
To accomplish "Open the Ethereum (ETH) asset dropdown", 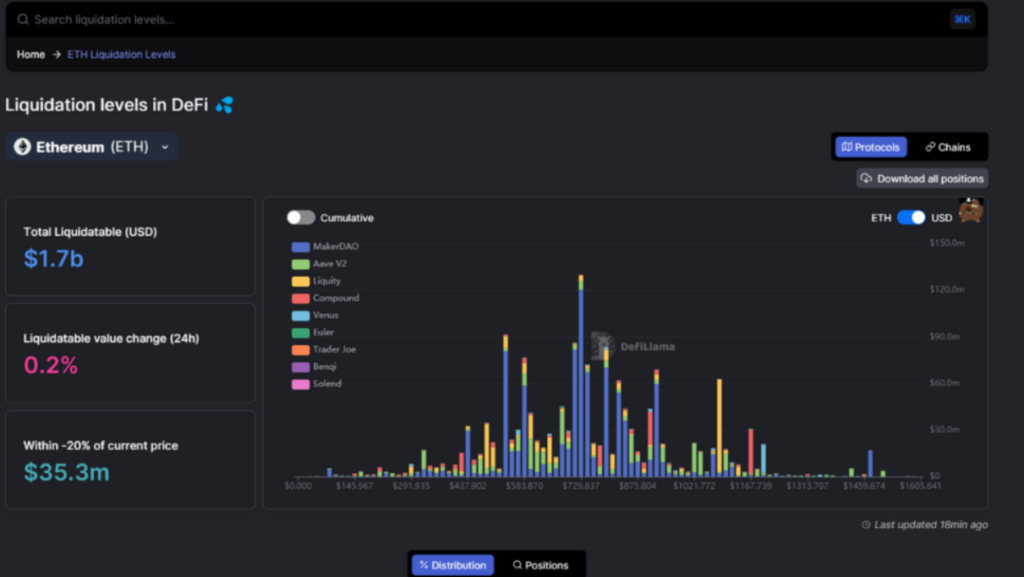I will (x=92, y=147).
